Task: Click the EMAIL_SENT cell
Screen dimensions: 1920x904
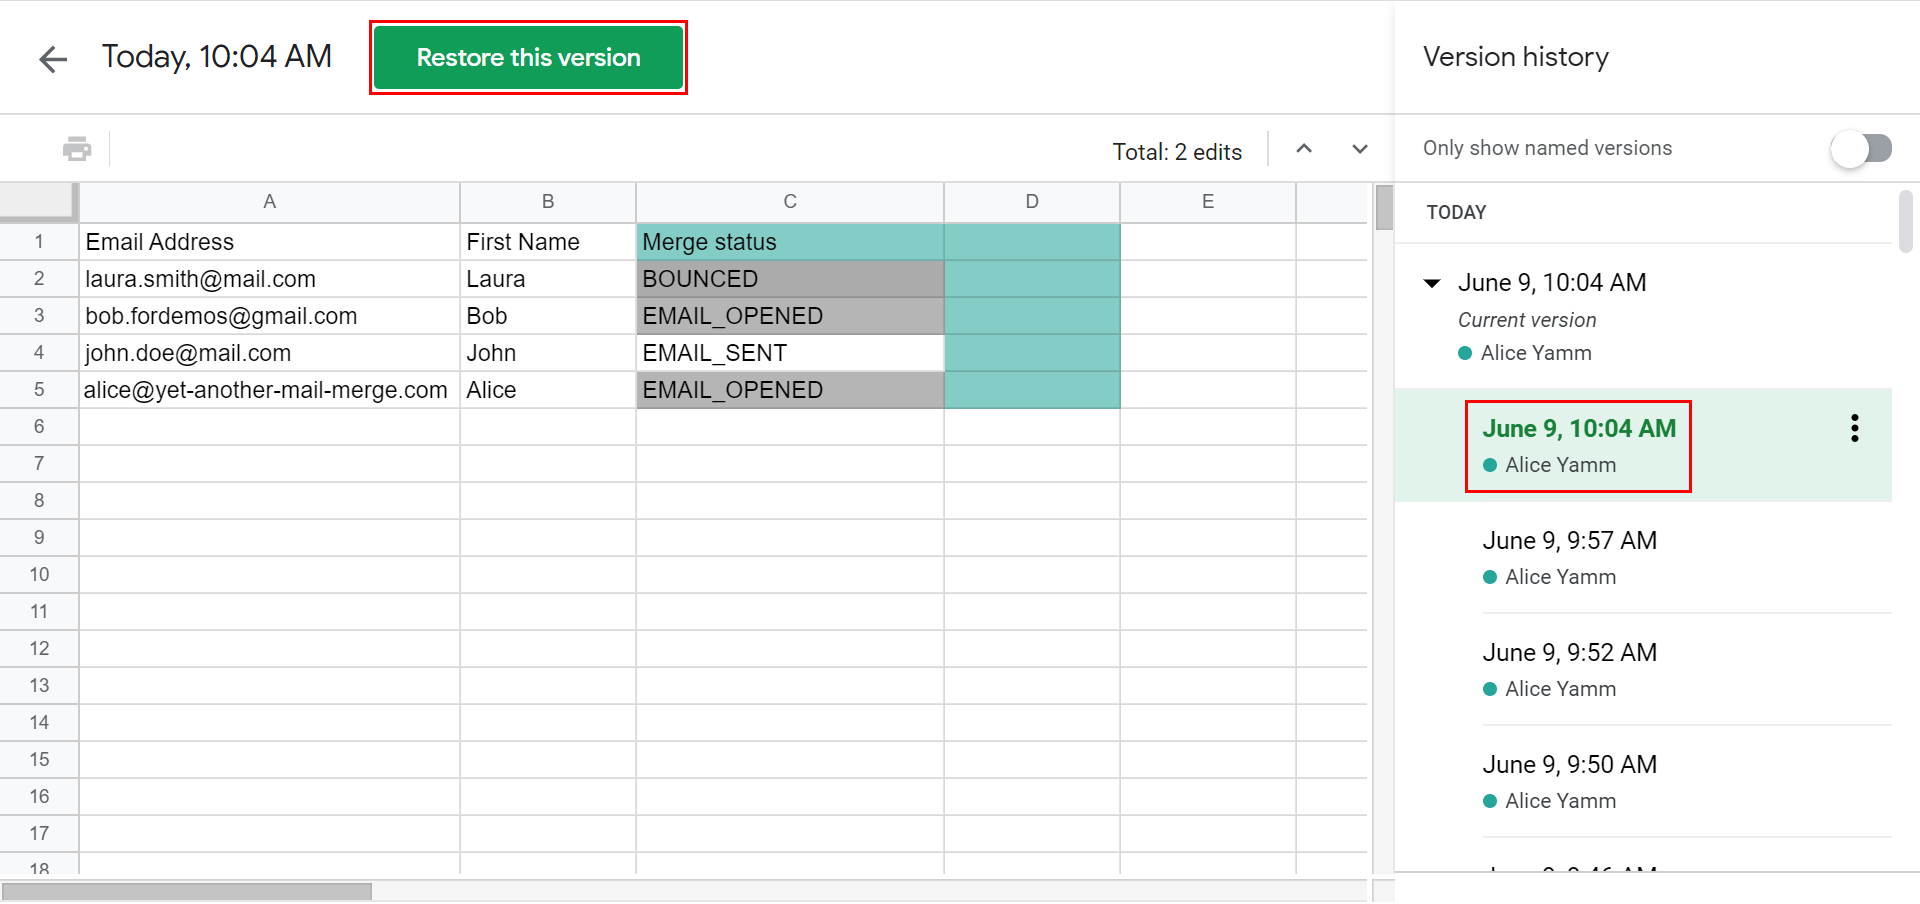Action: pyautogui.click(x=790, y=353)
